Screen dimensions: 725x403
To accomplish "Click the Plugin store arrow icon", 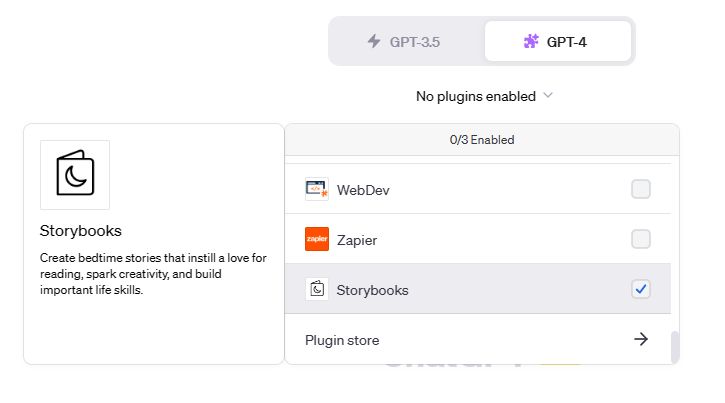I will 641,339.
